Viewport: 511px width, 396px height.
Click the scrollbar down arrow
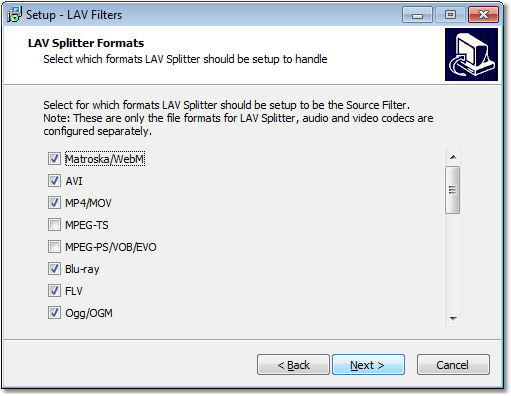point(453,319)
